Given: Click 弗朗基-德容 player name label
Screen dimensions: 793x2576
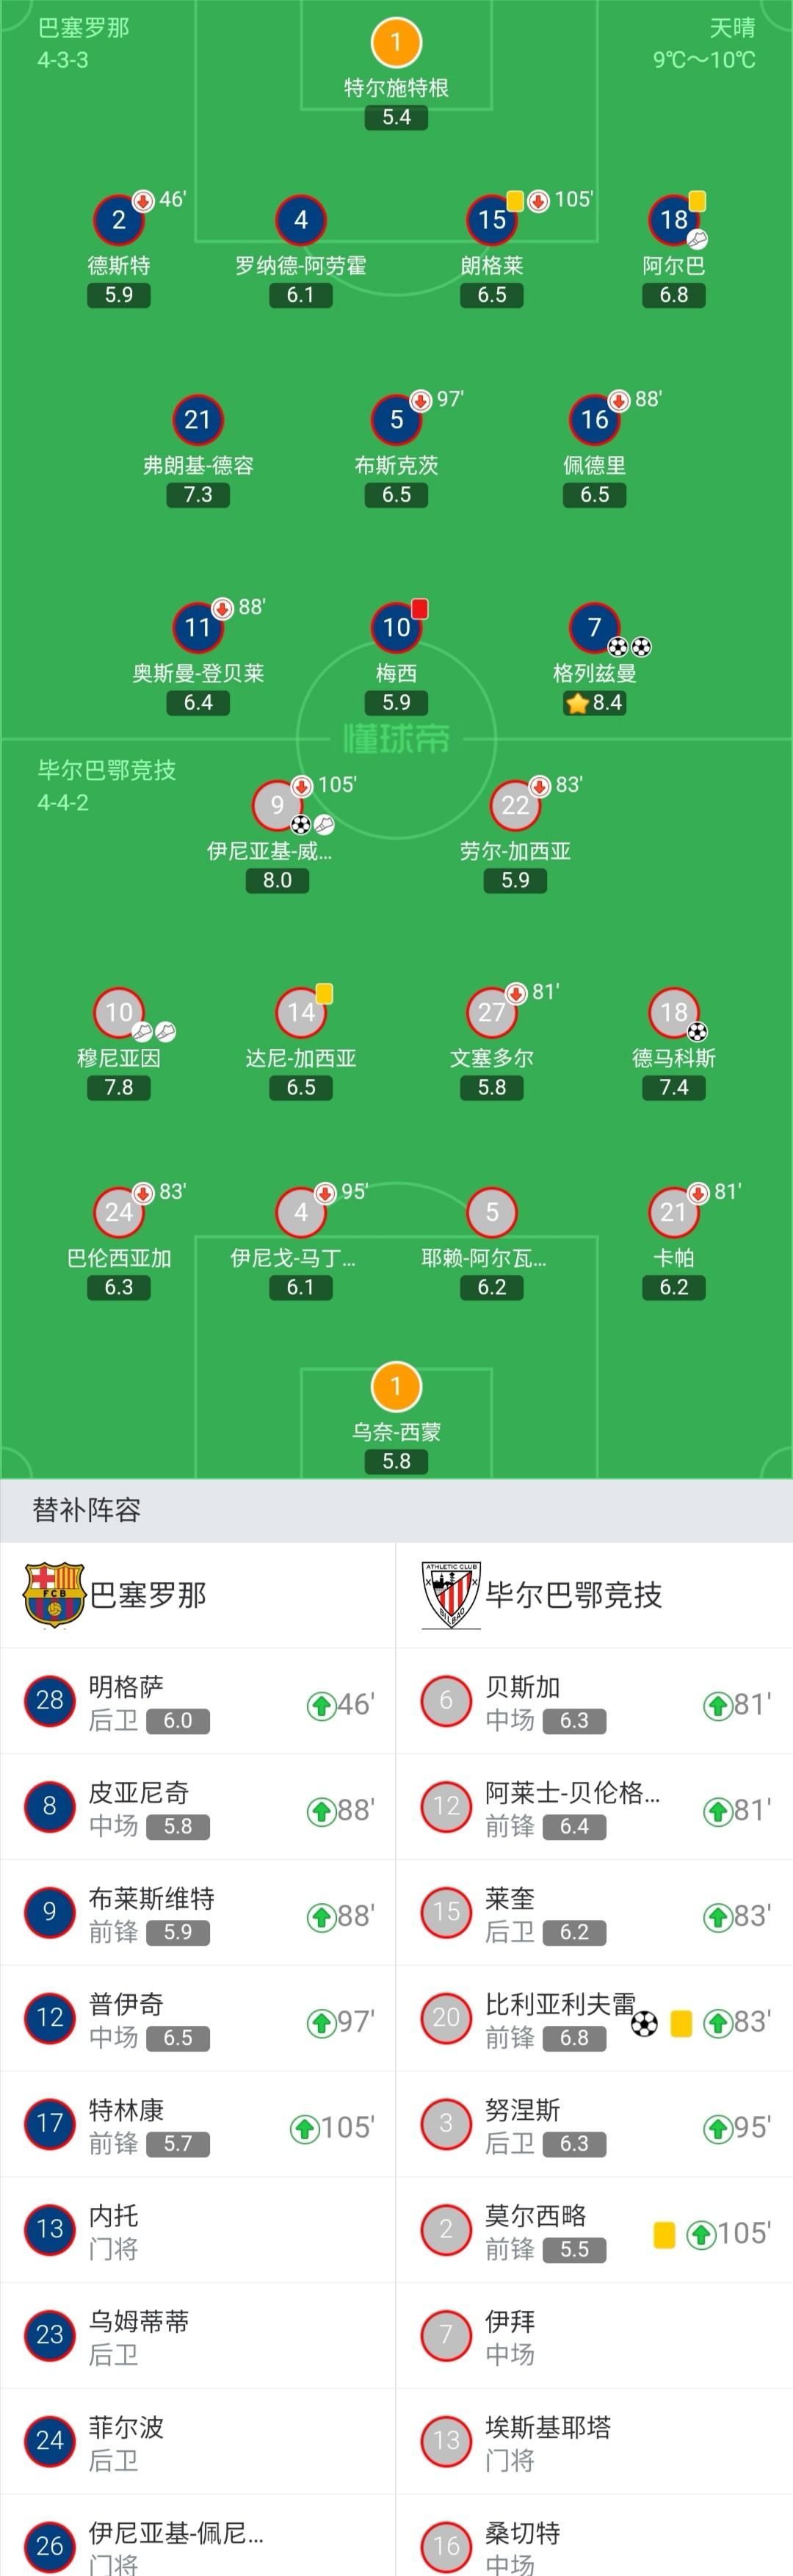Looking at the screenshot, I should click(198, 465).
